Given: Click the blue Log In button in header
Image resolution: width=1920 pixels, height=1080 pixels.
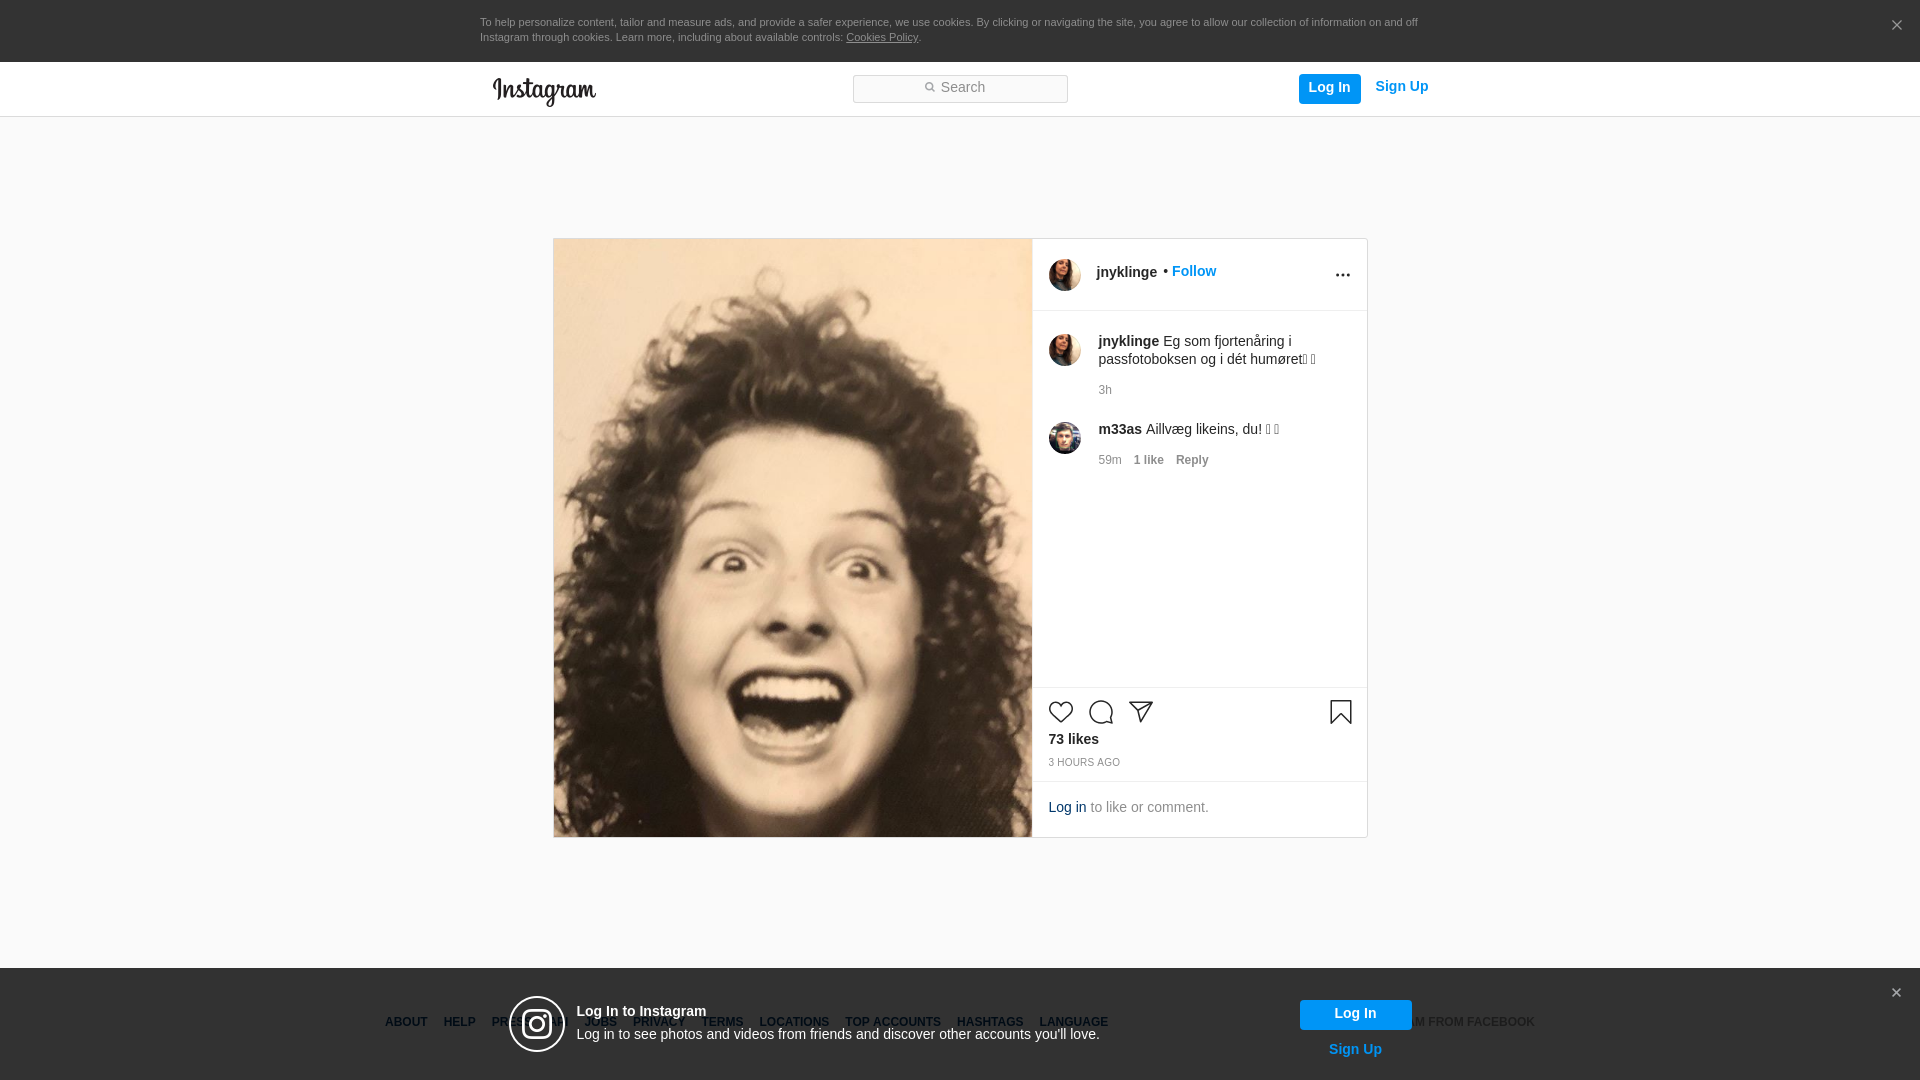Looking at the screenshot, I should [x=1329, y=88].
